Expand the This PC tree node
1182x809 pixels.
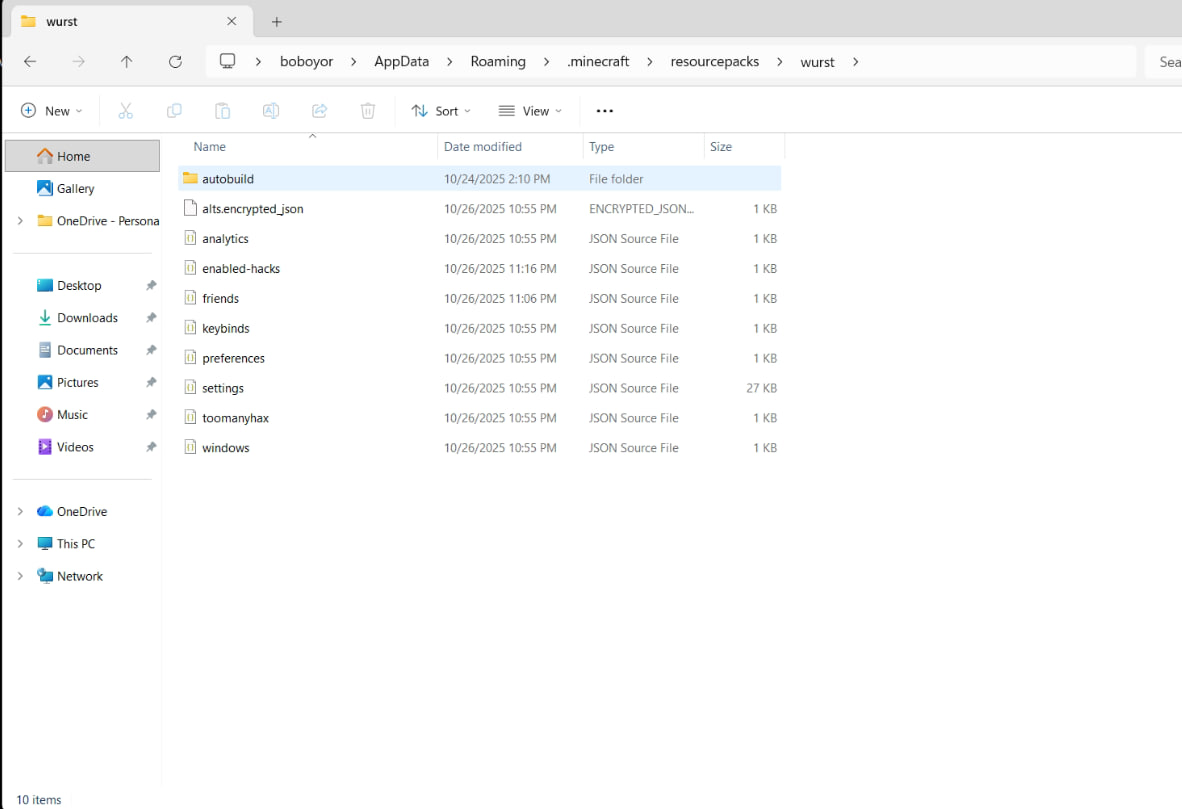pyautogui.click(x=20, y=544)
